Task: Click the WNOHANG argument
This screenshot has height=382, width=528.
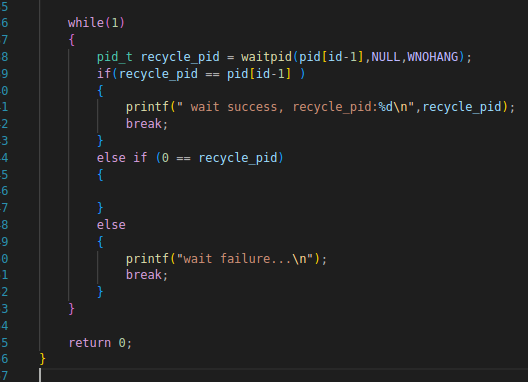Action: tap(433, 57)
